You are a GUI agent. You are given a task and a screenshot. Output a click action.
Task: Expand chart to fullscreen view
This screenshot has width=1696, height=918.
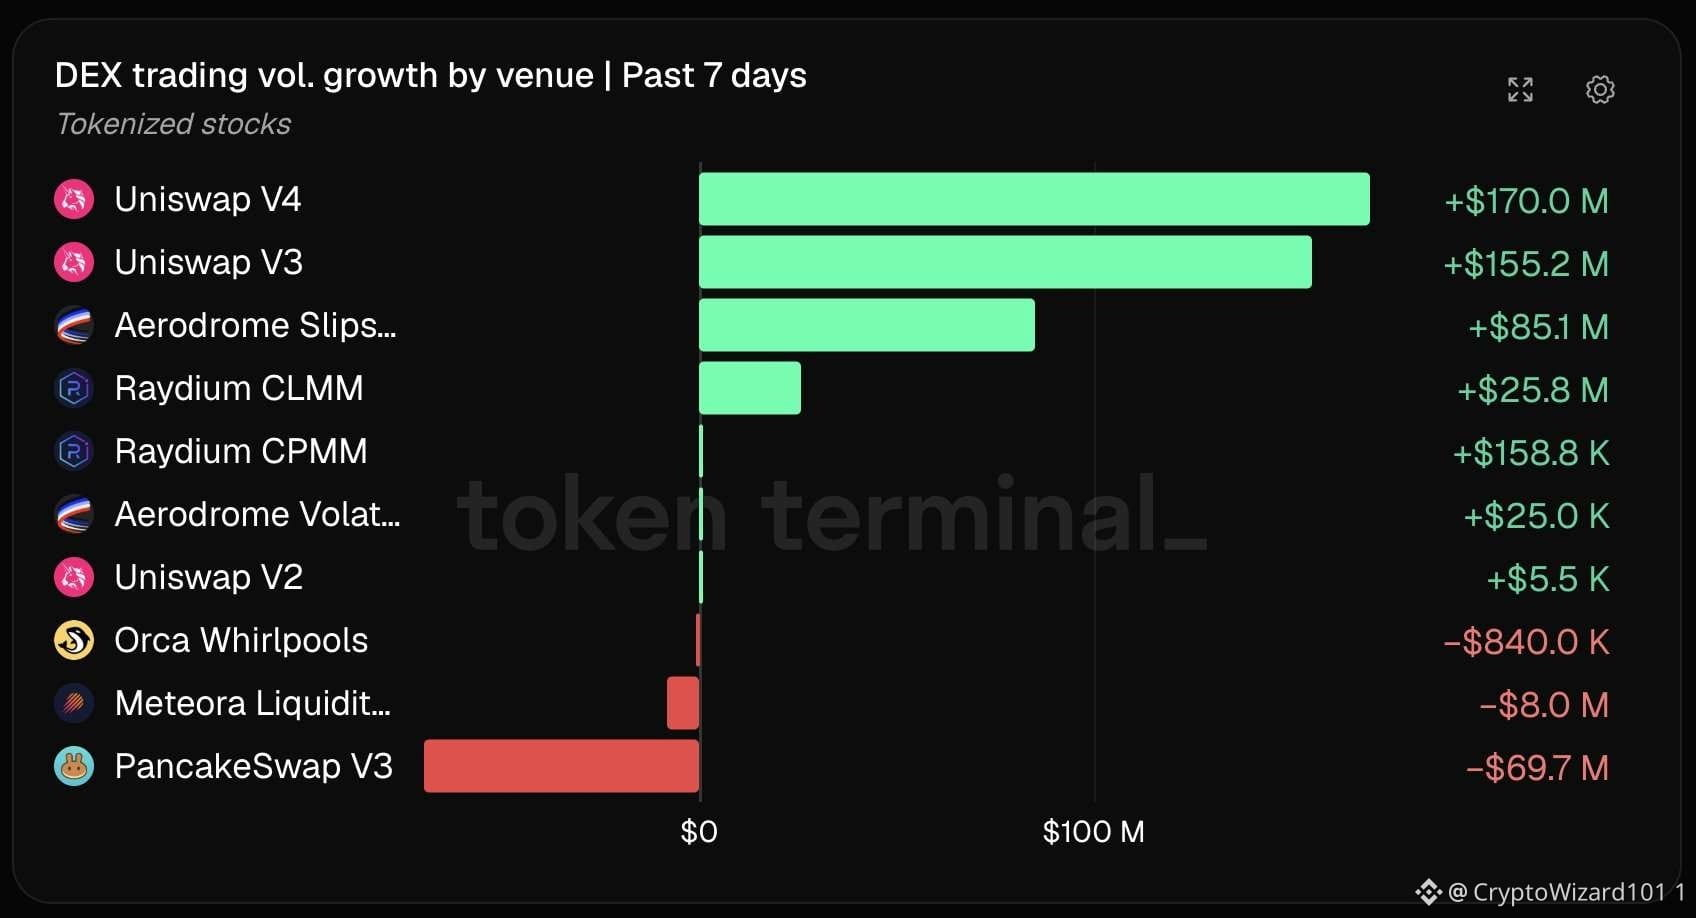pyautogui.click(x=1520, y=89)
